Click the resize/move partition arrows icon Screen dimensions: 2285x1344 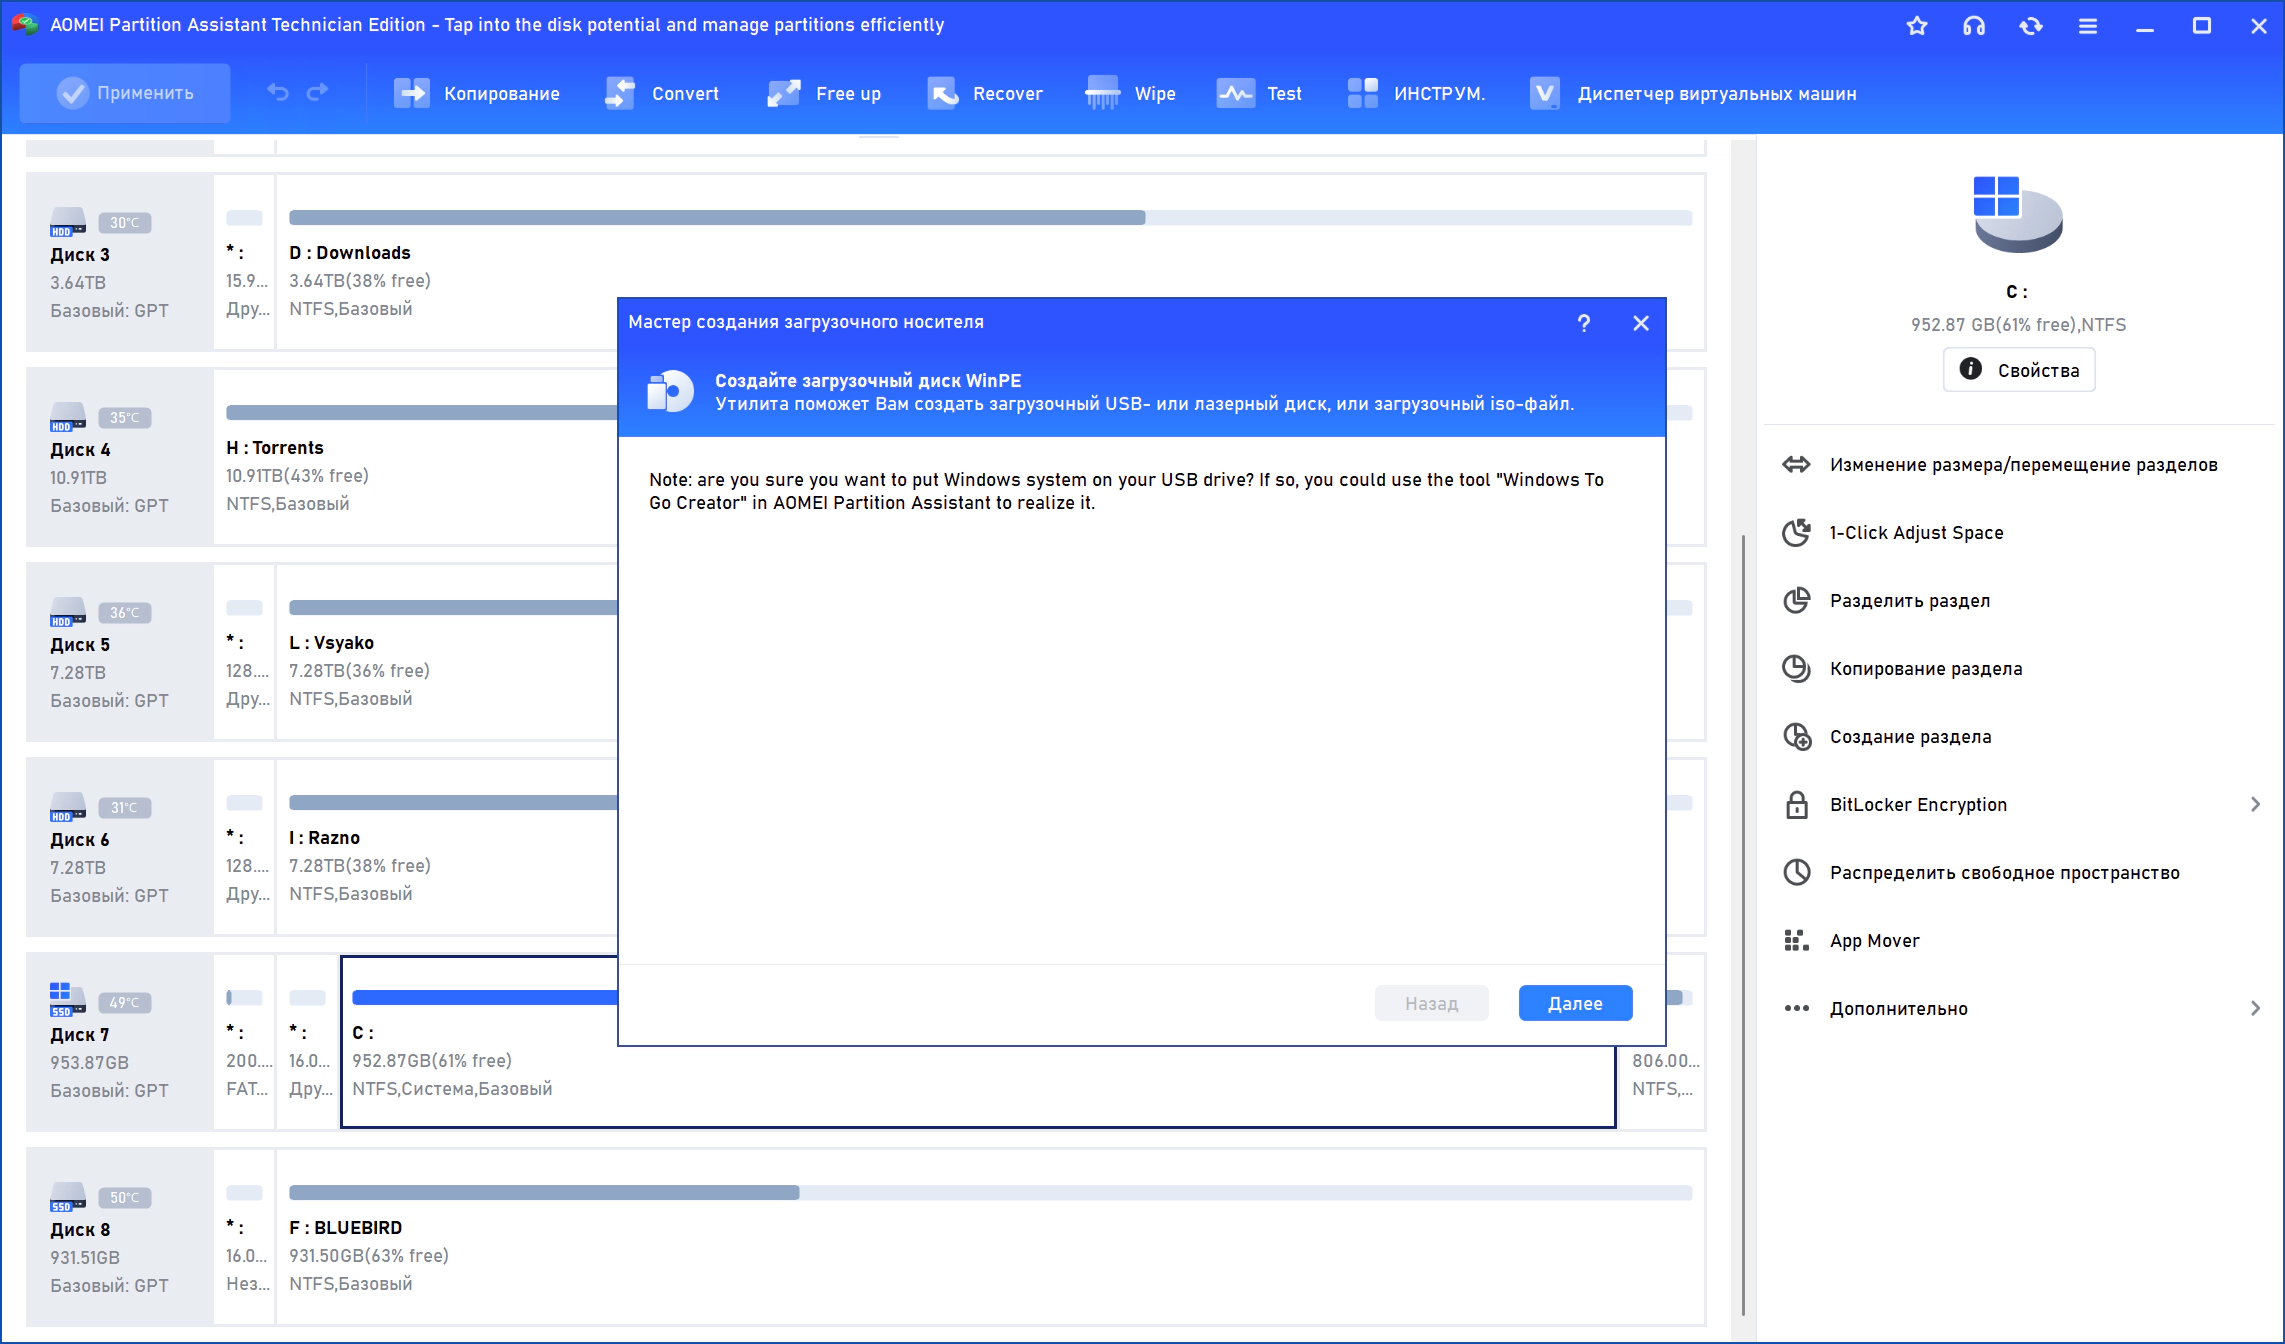1797,465
